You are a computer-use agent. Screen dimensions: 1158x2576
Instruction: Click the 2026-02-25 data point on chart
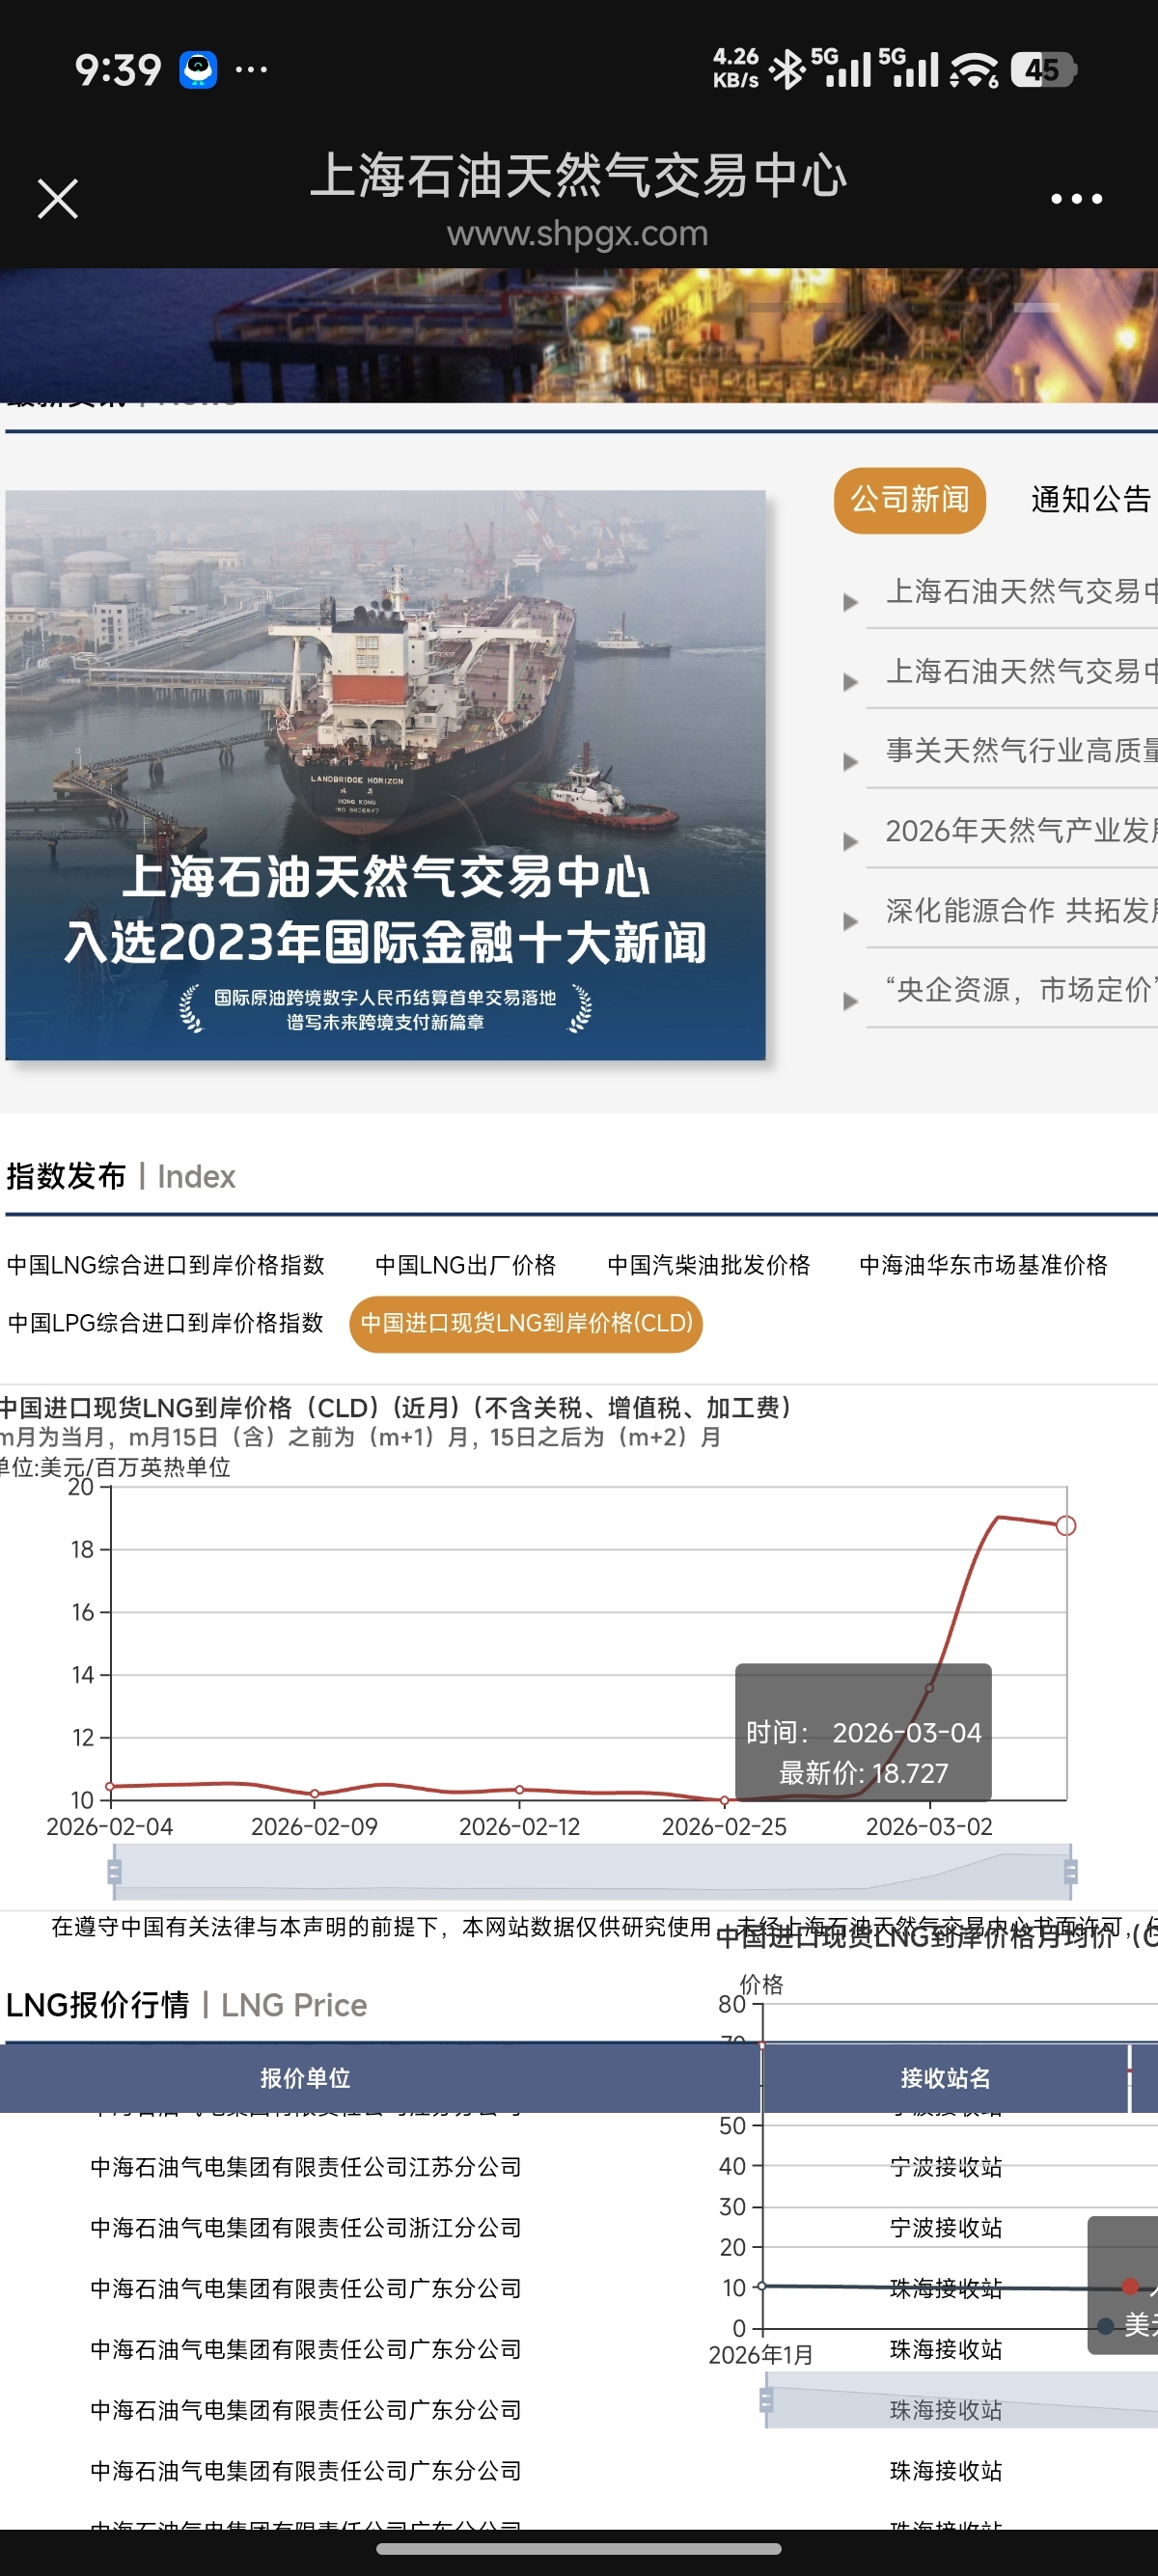click(x=724, y=1800)
